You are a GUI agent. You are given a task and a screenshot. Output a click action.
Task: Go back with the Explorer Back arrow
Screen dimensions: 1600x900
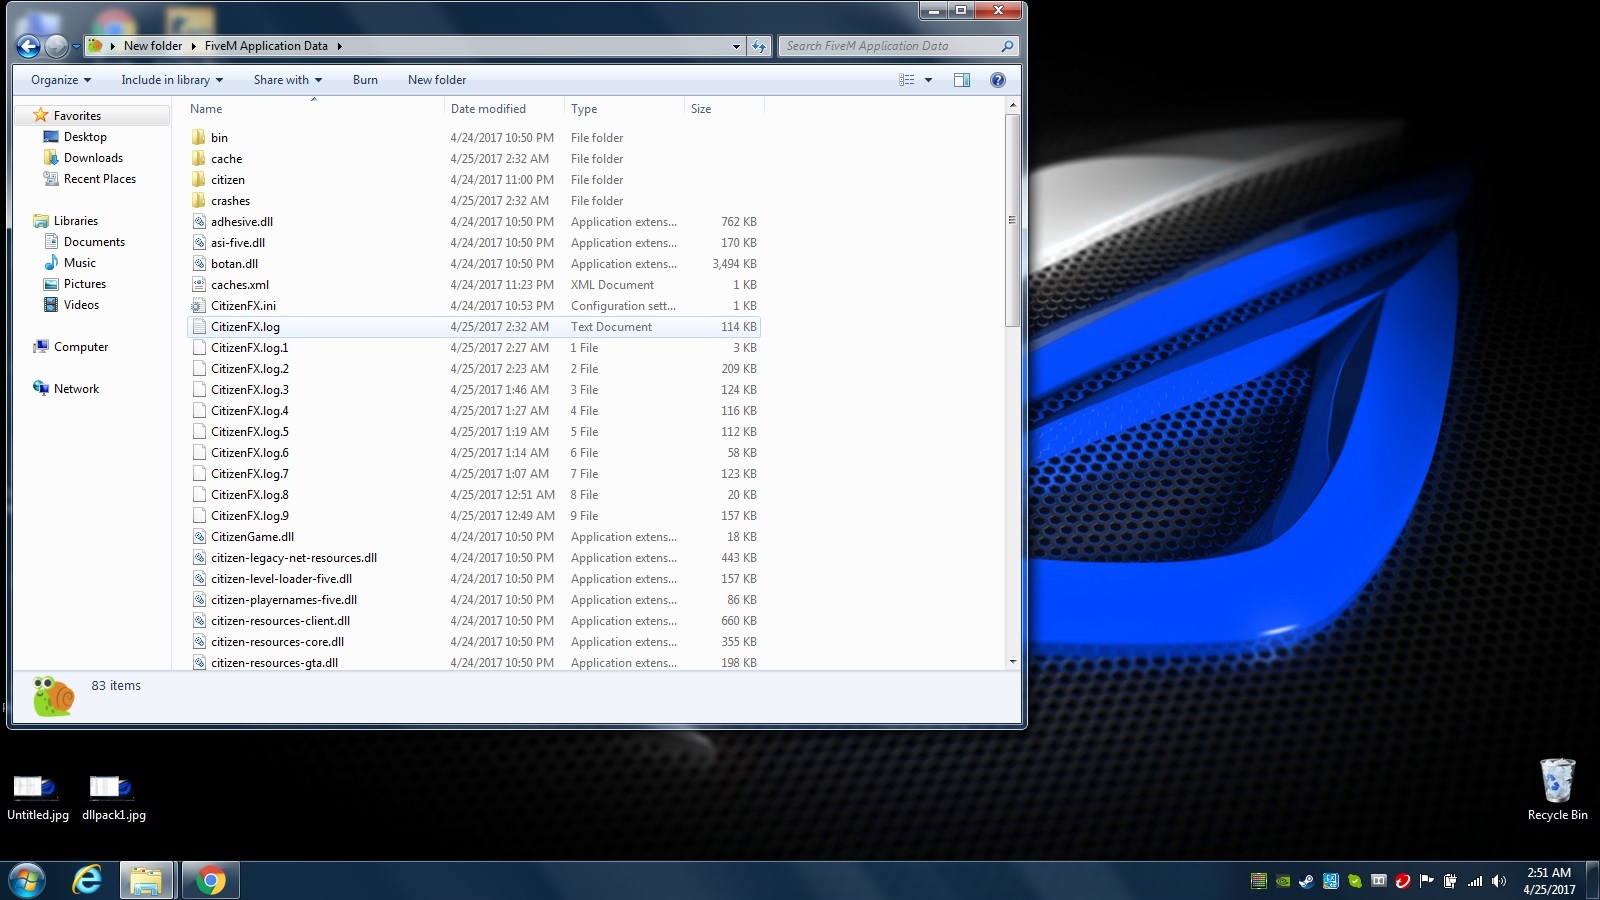click(x=28, y=46)
